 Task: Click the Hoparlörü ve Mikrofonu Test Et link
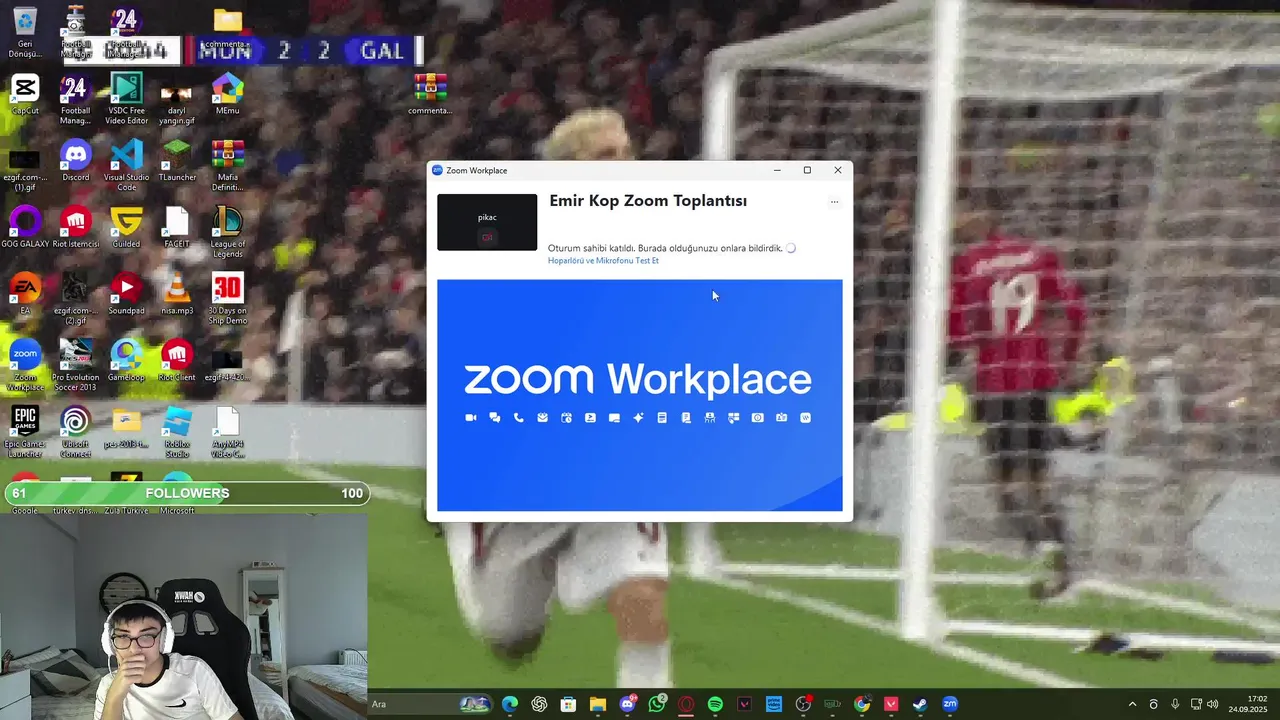[x=603, y=261]
